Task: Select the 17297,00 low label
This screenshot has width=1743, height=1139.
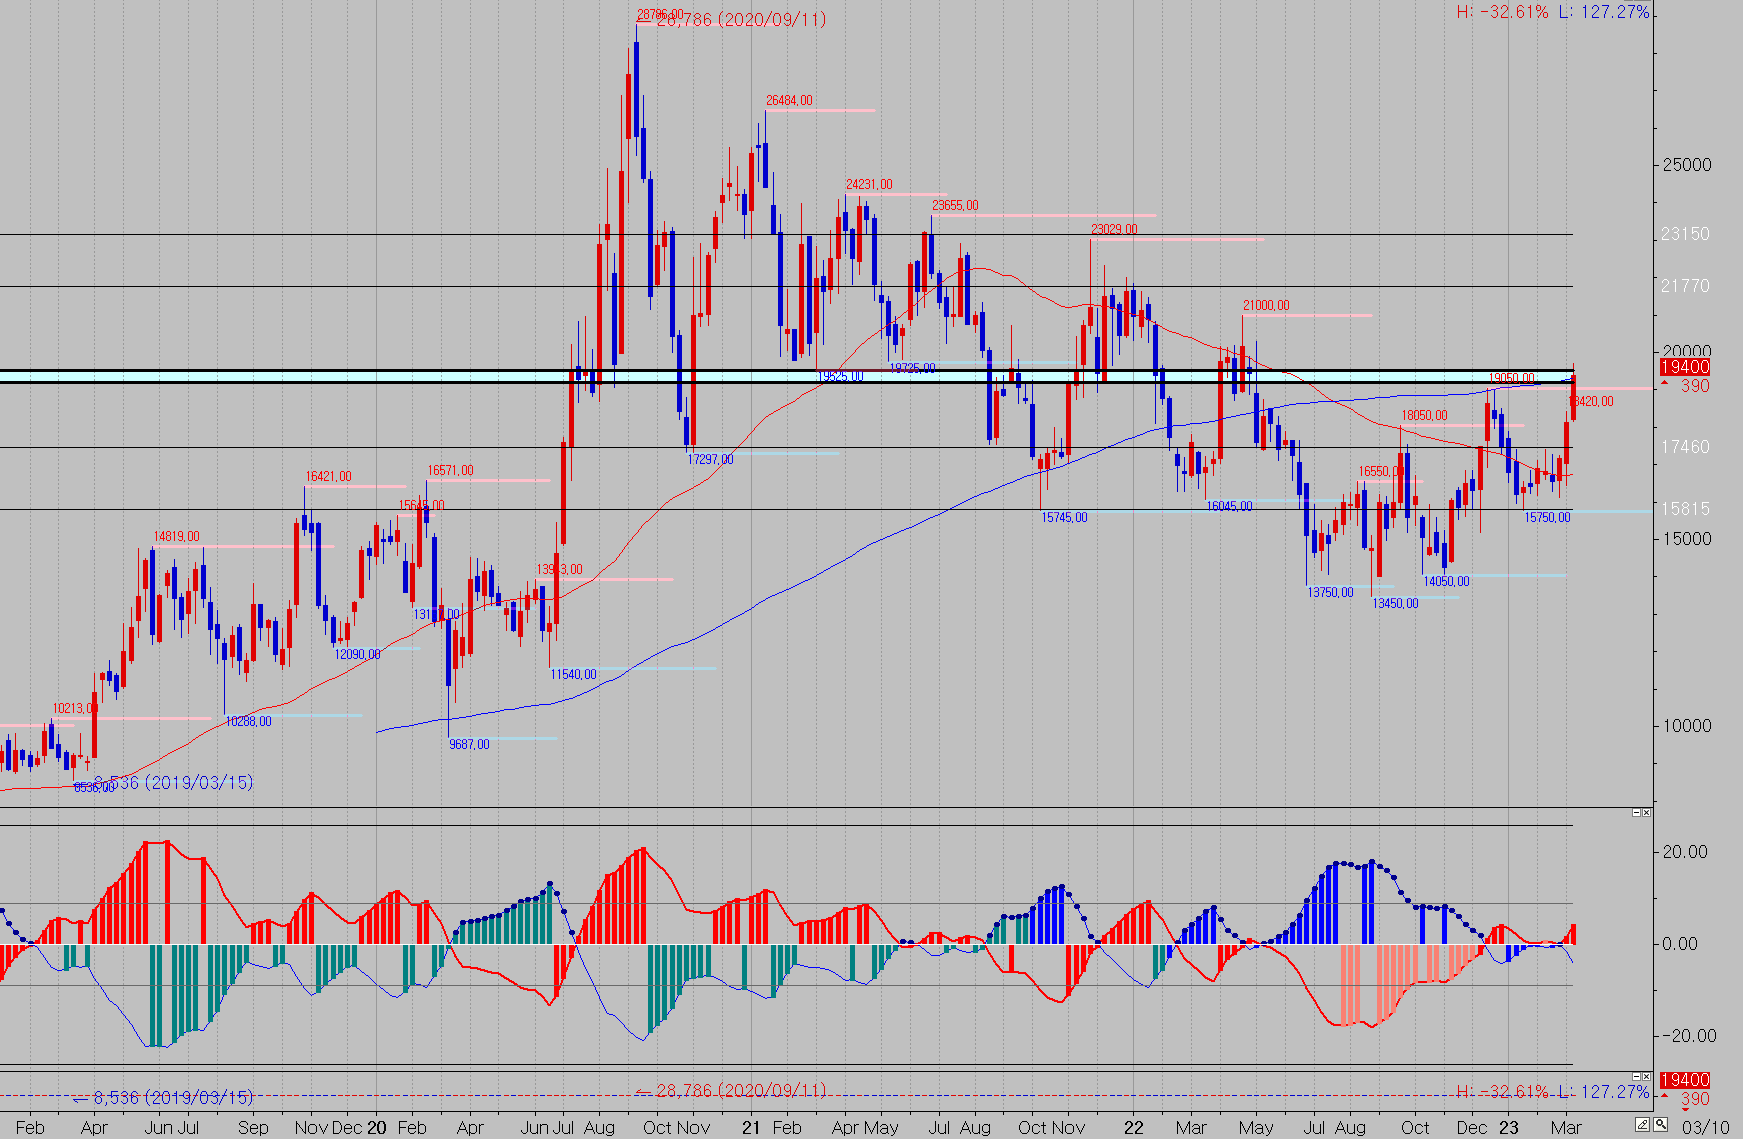Action: [x=710, y=460]
